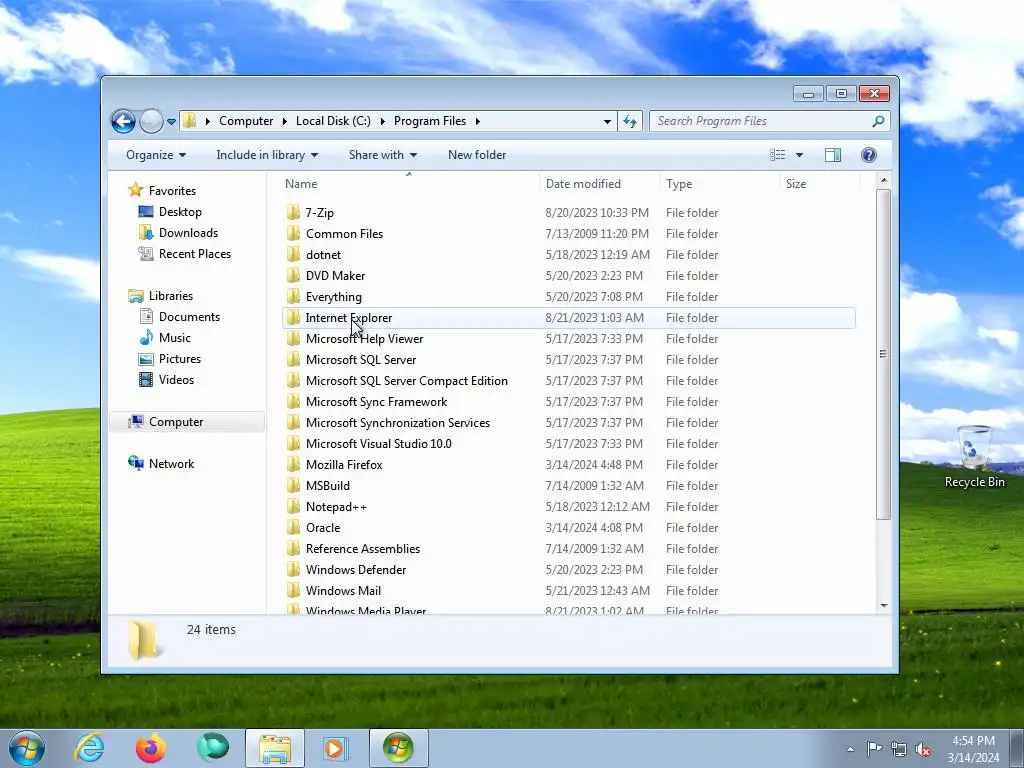The image size is (1024, 768).
Task: Expand the arrow after Program Files breadcrumb
Action: pos(478,121)
